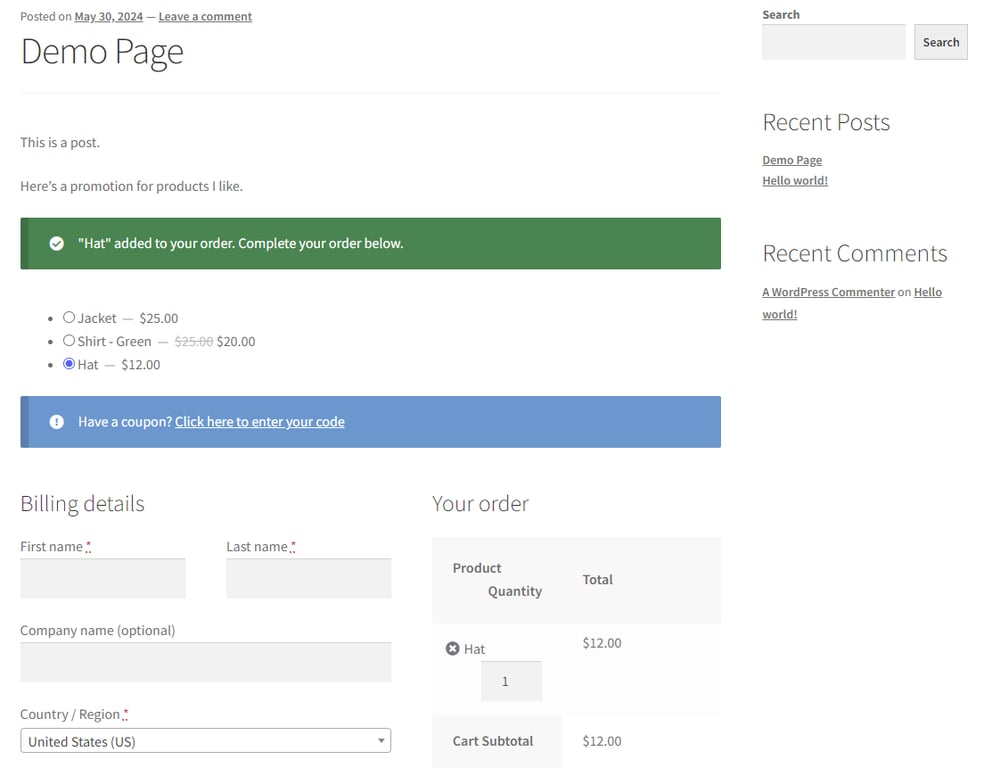This screenshot has width=984, height=768.
Task: Click the May 30, 2024 date link
Action: [108, 16]
